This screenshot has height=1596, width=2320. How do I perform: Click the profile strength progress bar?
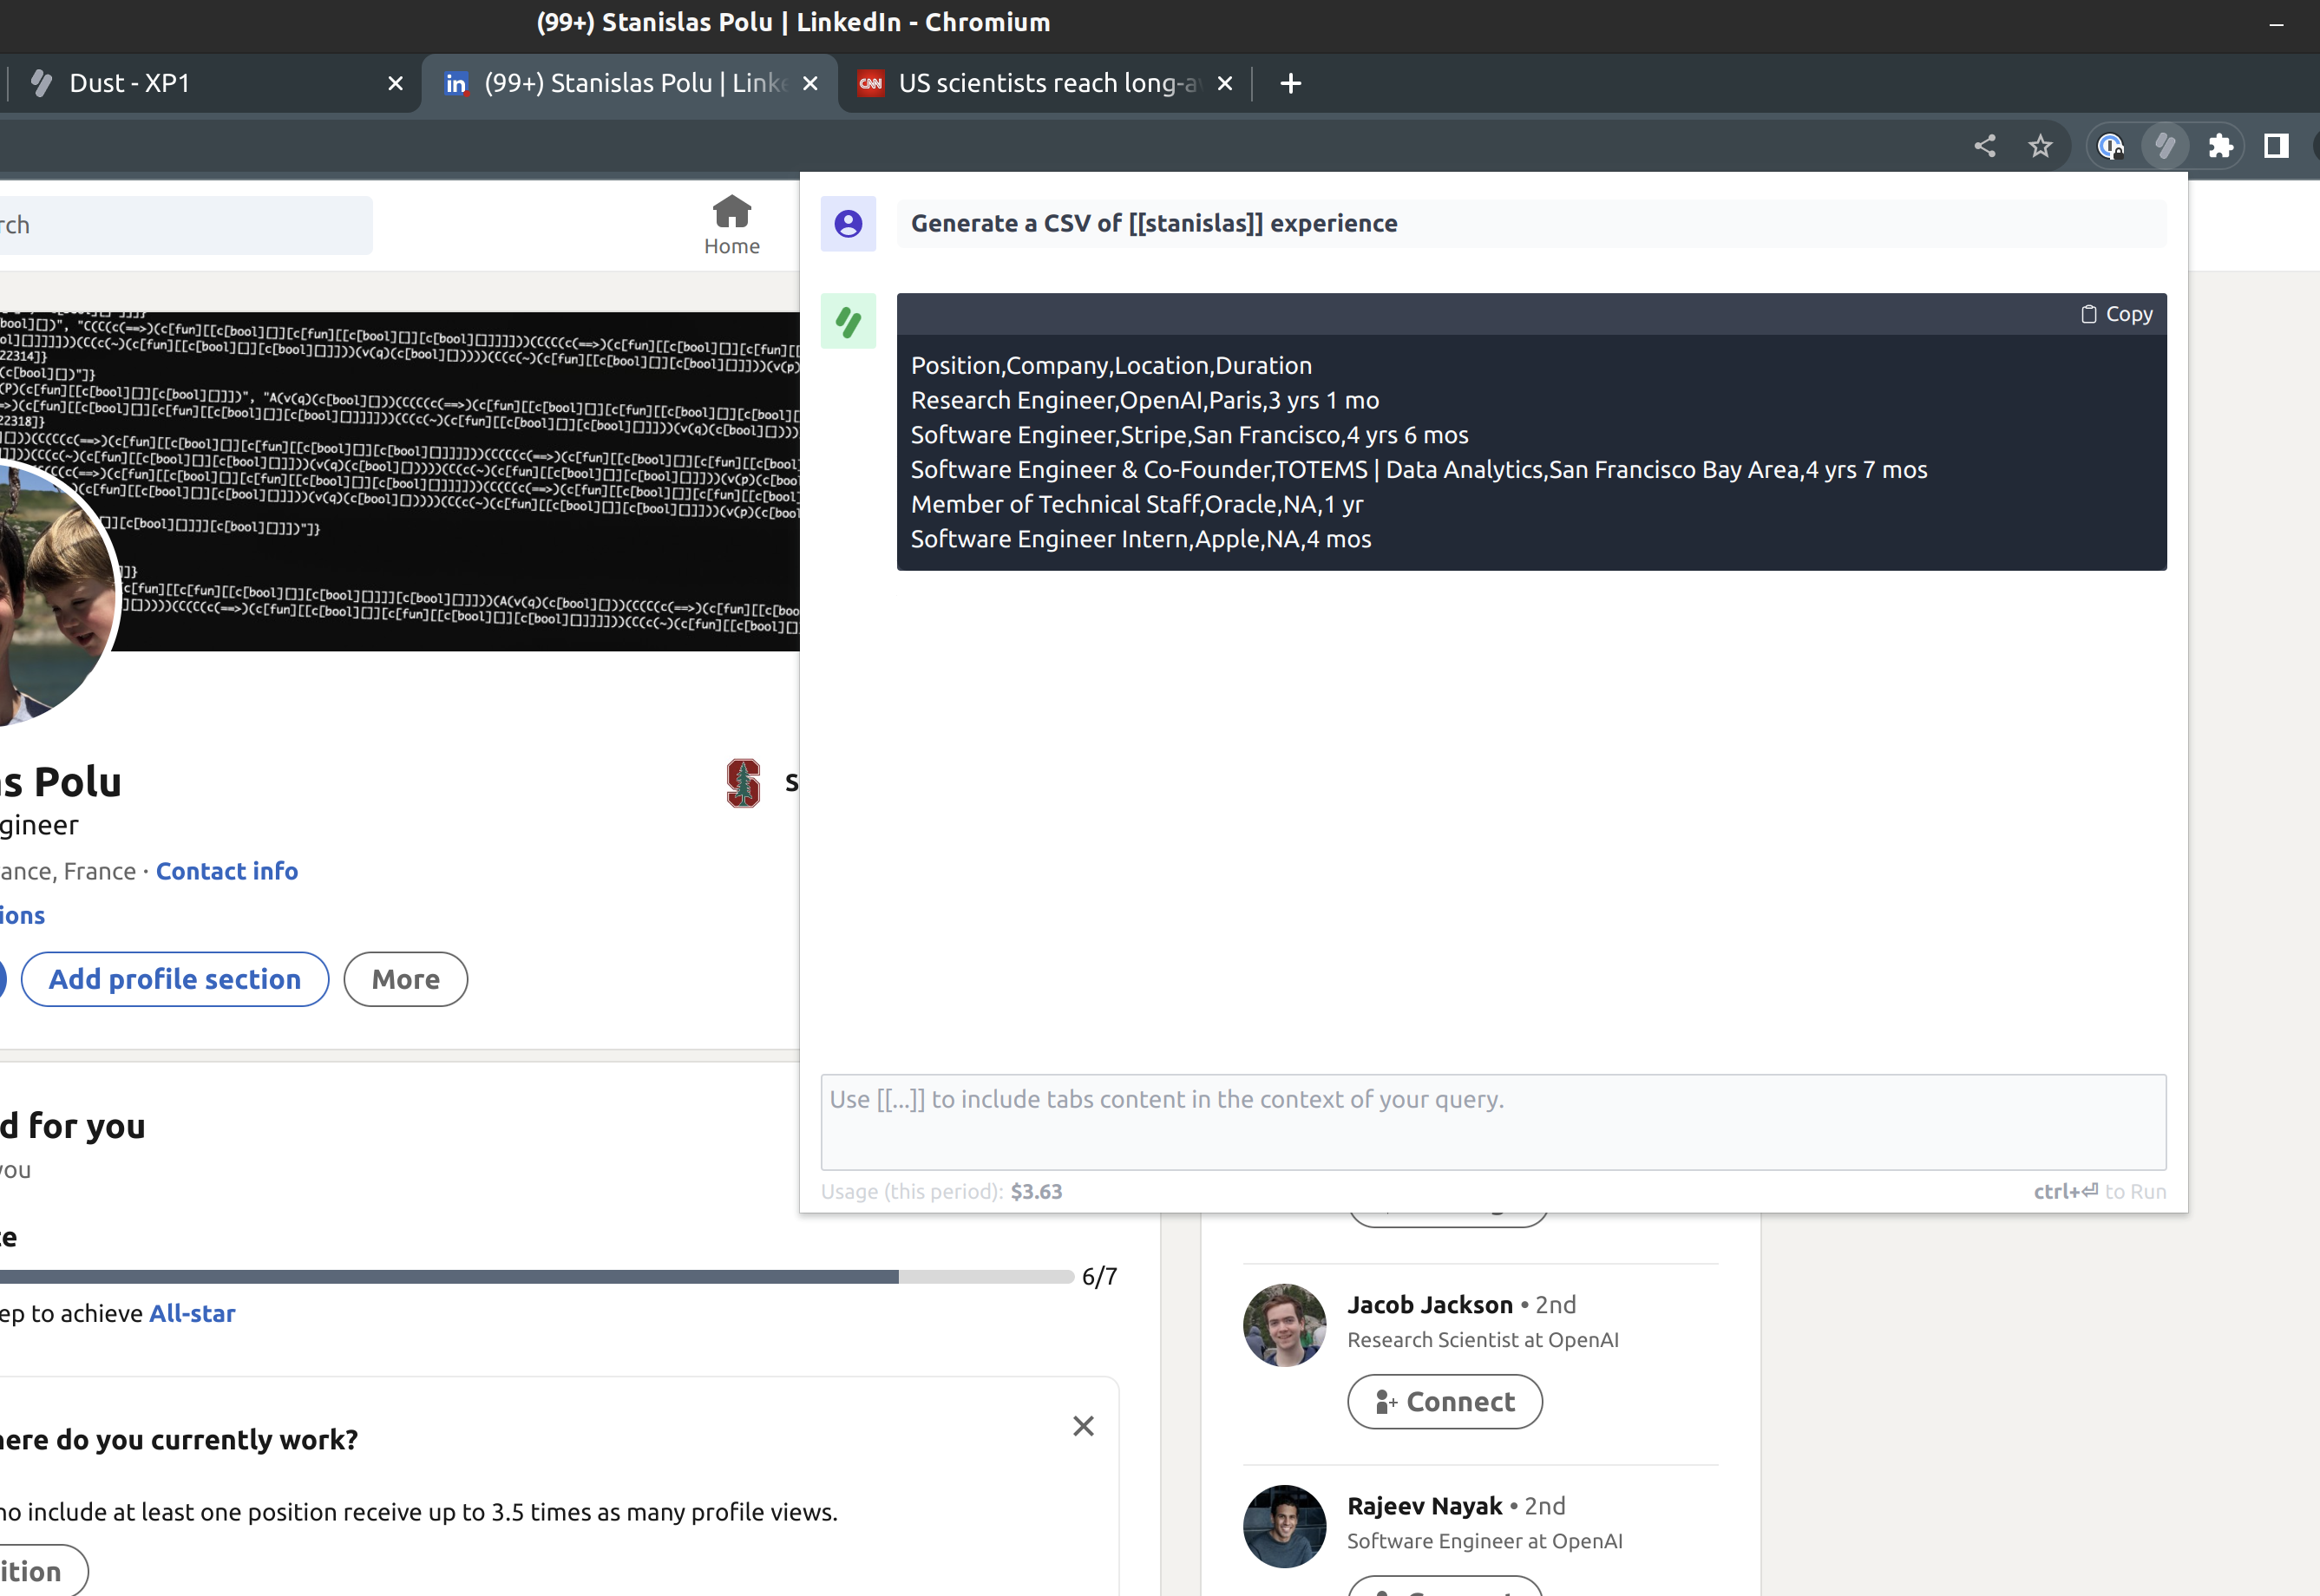(x=537, y=1276)
